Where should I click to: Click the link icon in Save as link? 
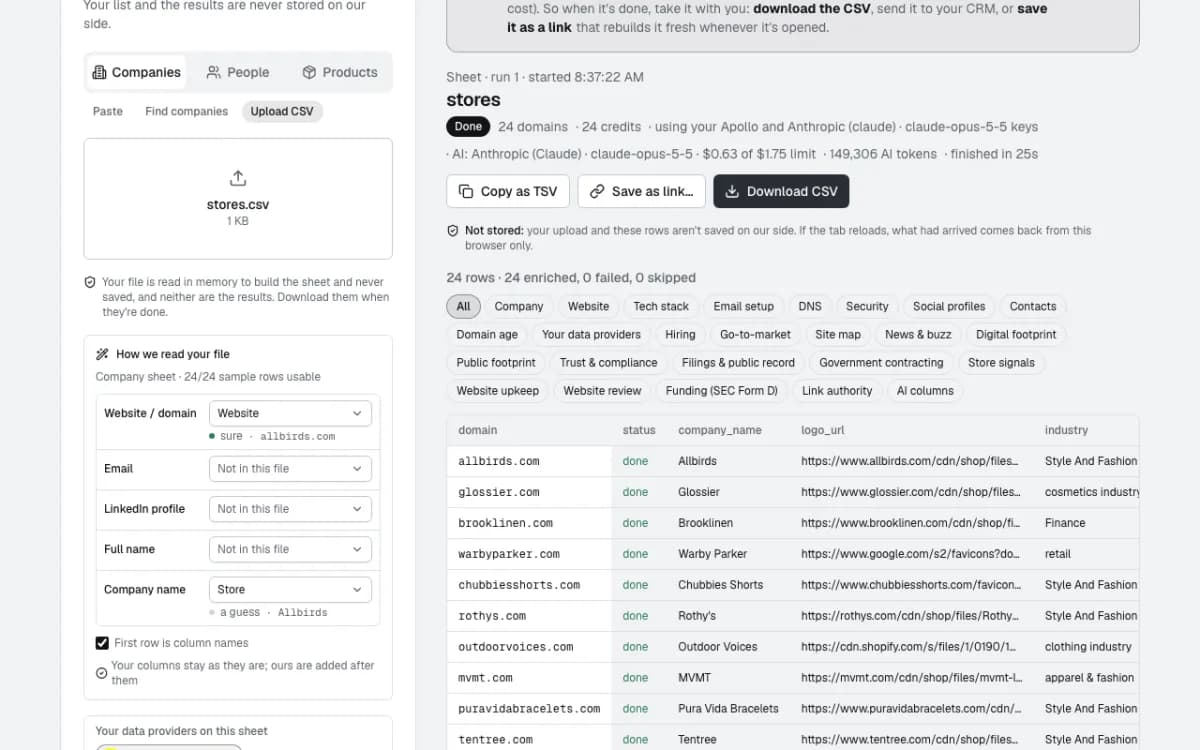tap(597, 191)
